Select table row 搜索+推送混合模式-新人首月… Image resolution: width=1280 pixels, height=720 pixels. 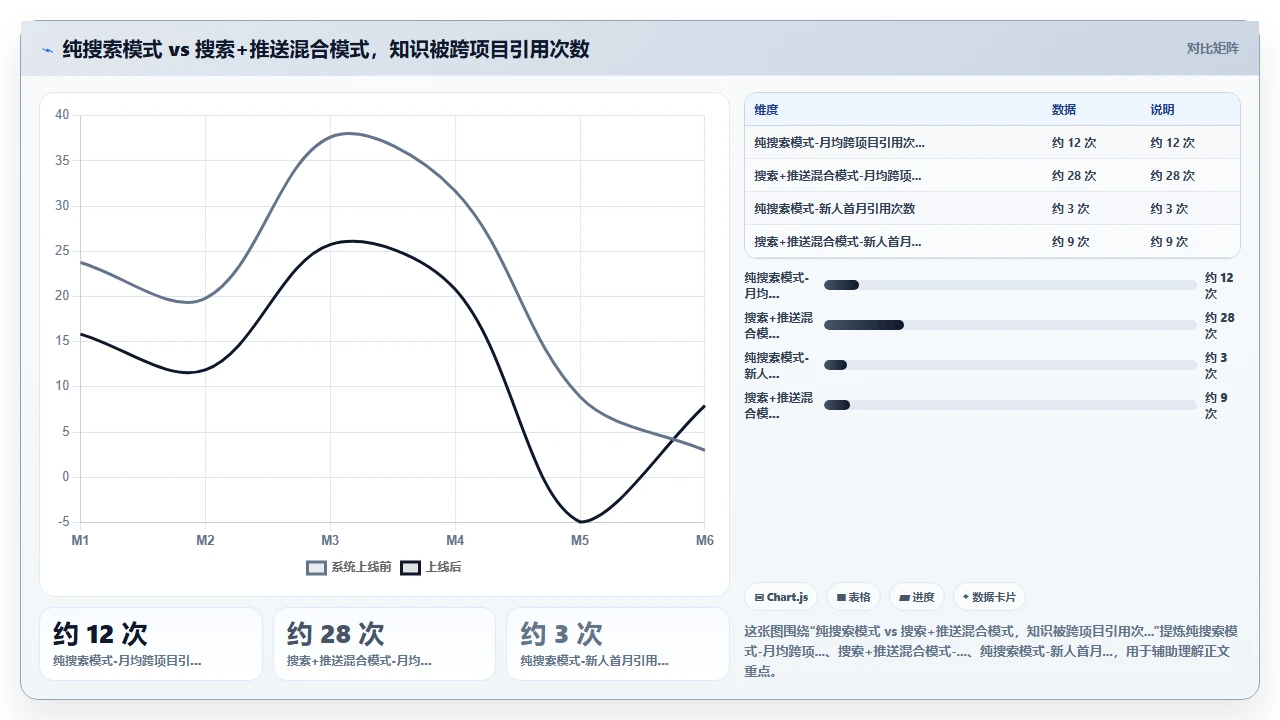pos(992,242)
